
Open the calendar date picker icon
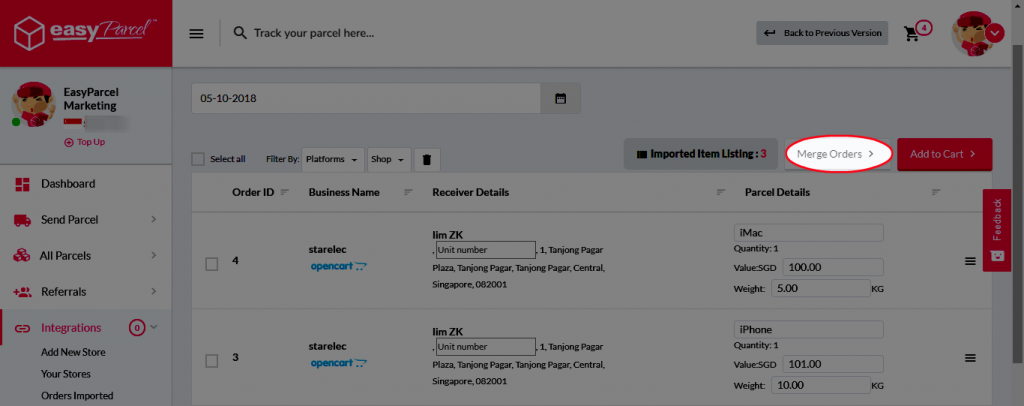[560, 99]
